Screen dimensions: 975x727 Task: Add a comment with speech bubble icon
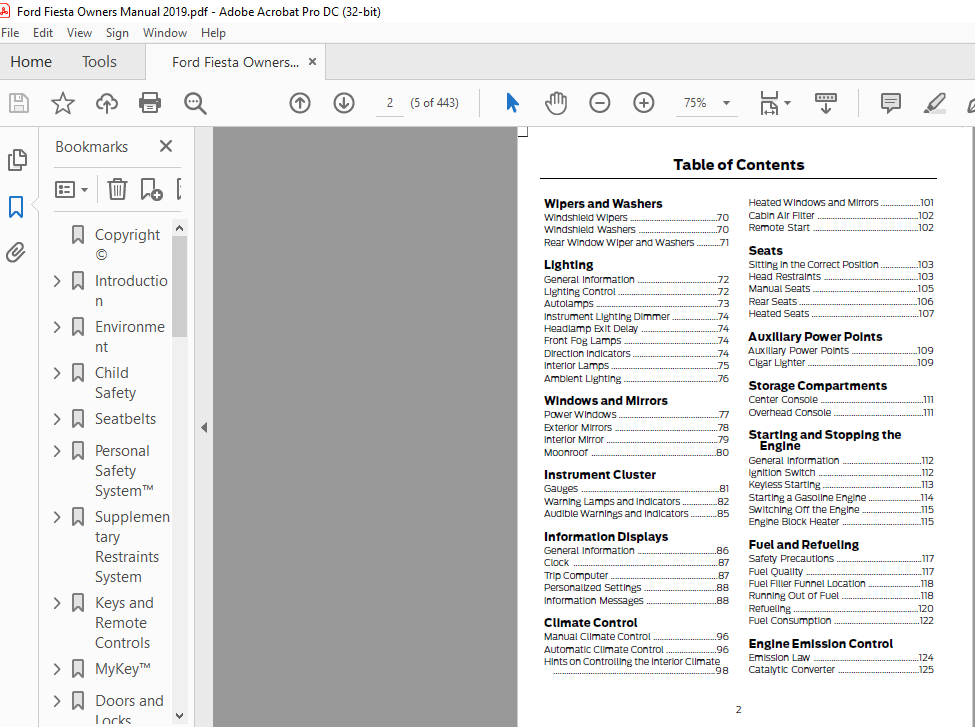(x=890, y=103)
